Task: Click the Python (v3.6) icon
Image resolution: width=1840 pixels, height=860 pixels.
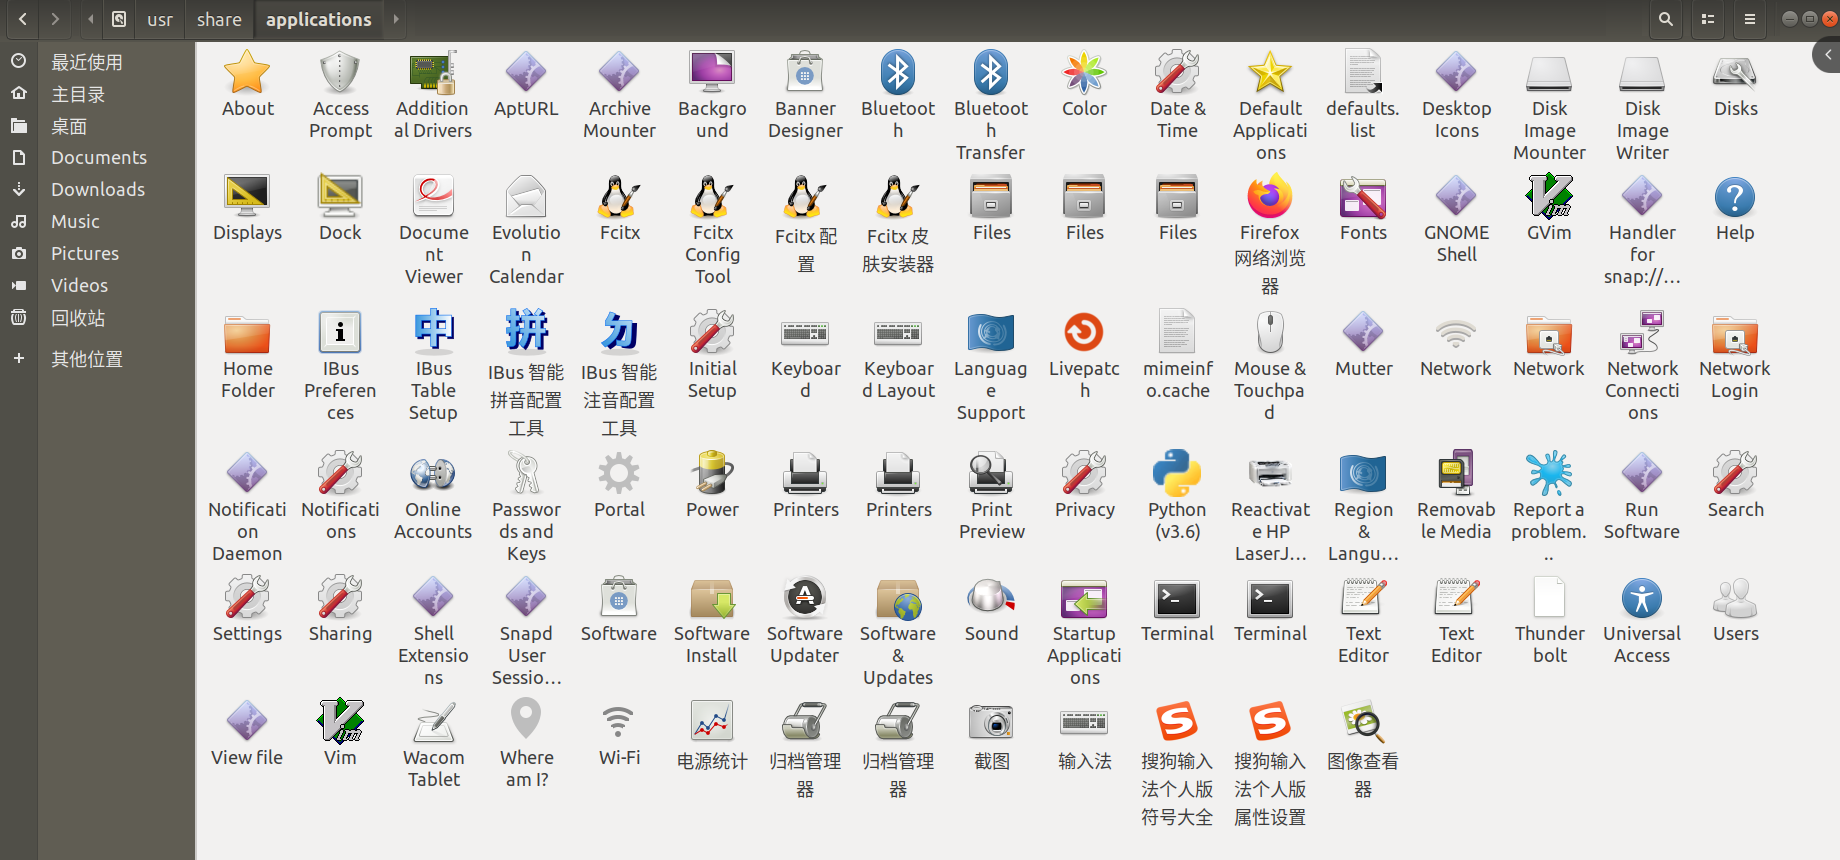Action: click(1177, 474)
